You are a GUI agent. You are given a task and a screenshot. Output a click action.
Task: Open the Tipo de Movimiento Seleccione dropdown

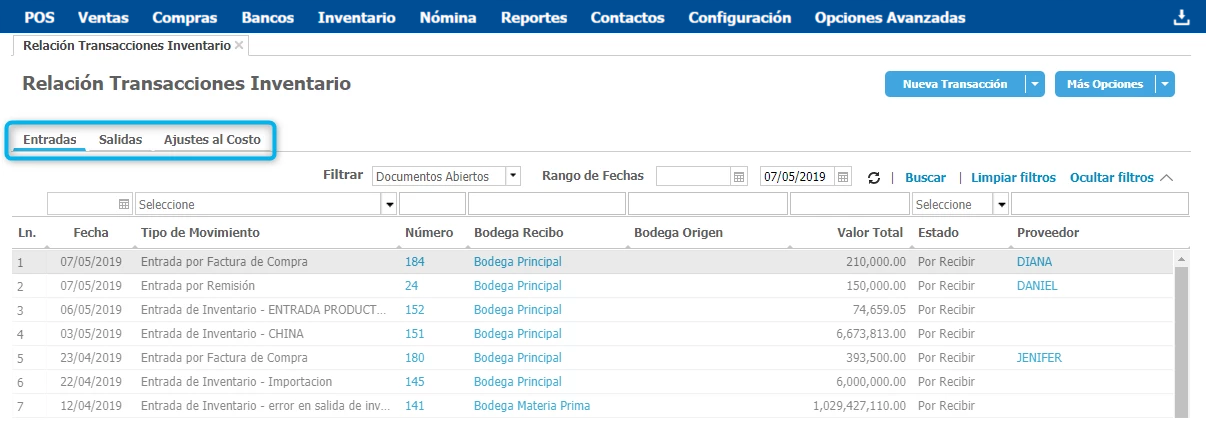[388, 204]
